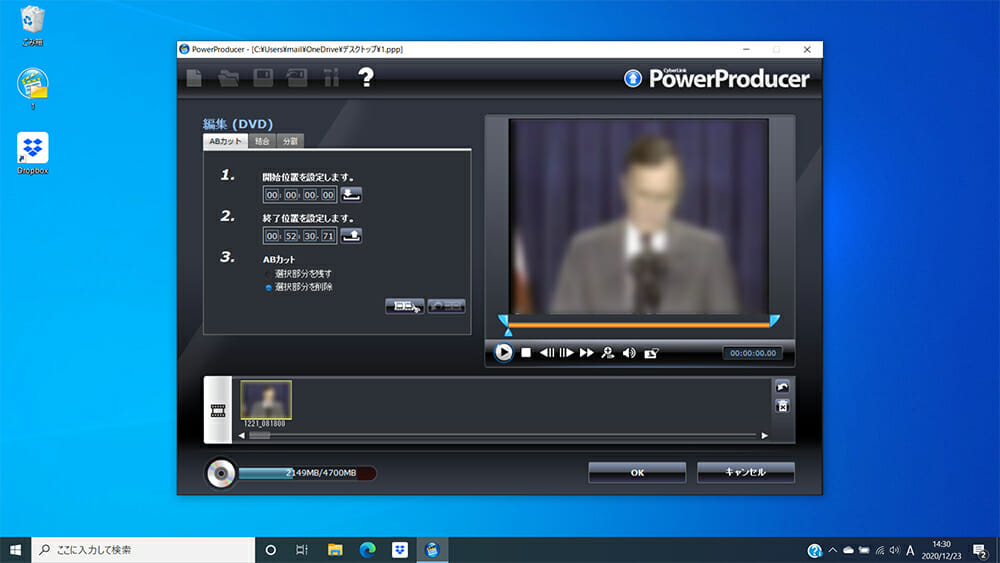The height and width of the screenshot is (563, 1000).
Task: Click the left blue mark-in handle
Action: click(x=503, y=320)
